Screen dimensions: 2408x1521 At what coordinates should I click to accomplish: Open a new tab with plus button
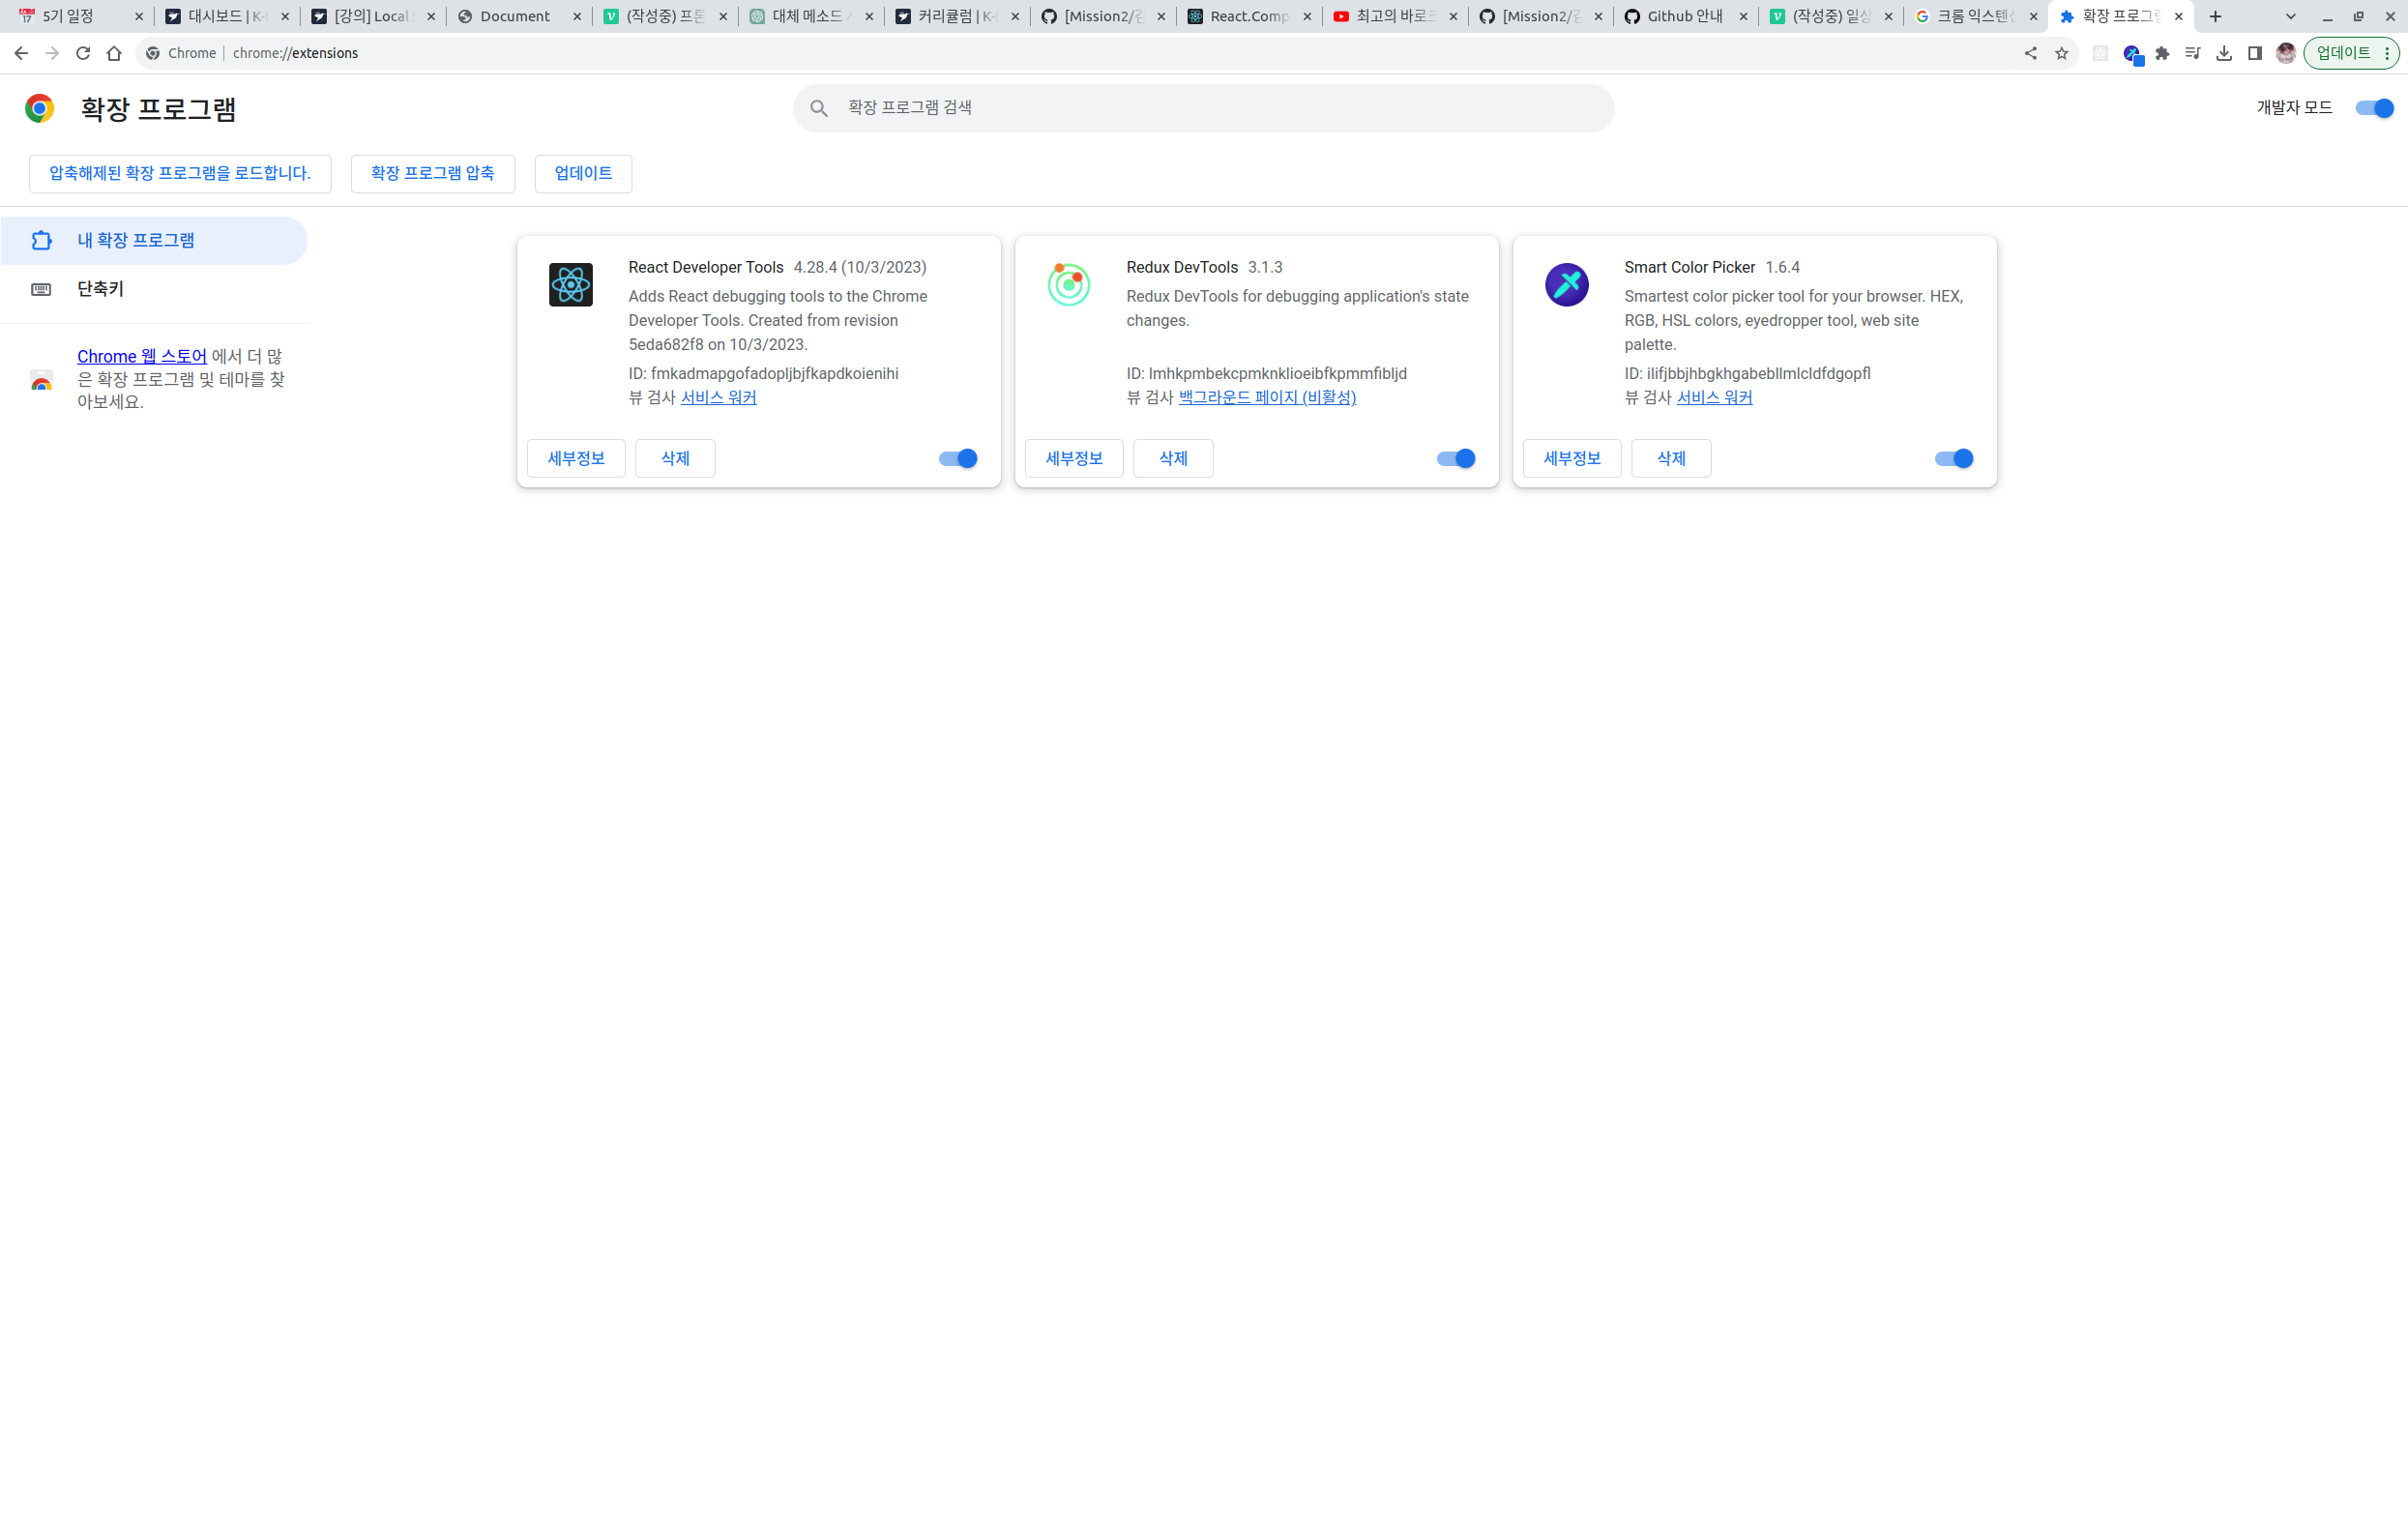click(2215, 16)
